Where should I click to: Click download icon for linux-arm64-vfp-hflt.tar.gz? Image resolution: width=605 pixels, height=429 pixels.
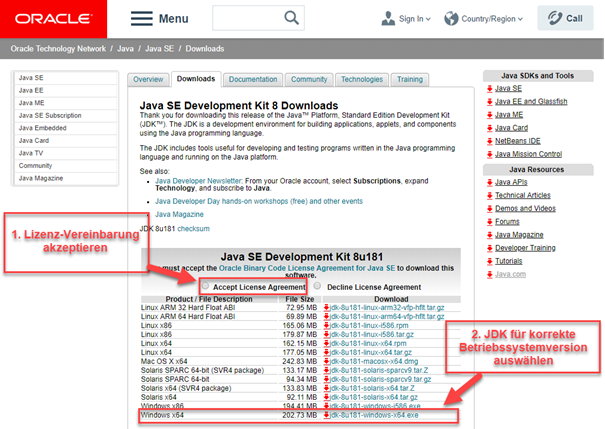[x=326, y=316]
